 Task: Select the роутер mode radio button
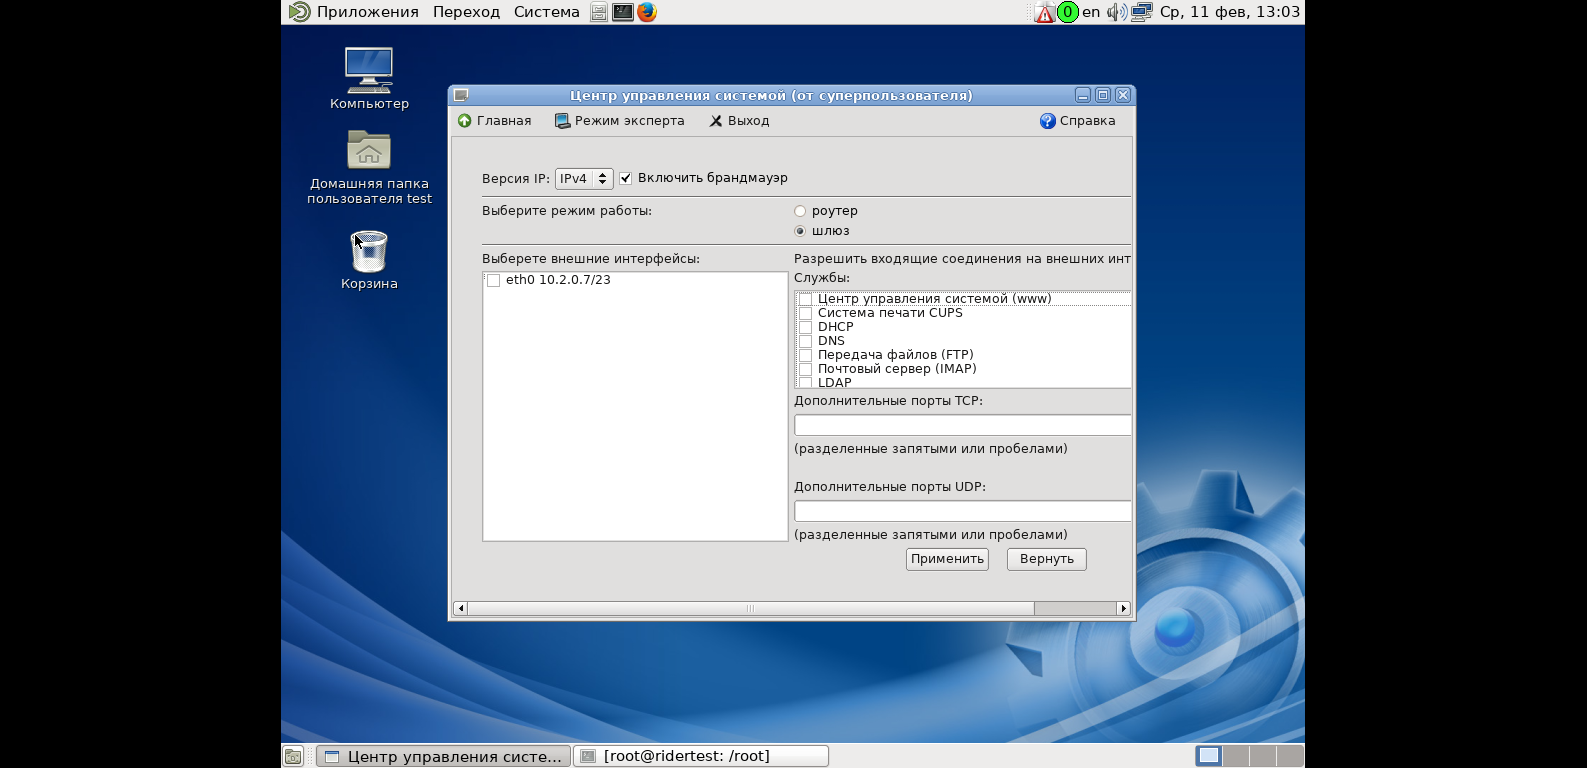pyautogui.click(x=800, y=211)
